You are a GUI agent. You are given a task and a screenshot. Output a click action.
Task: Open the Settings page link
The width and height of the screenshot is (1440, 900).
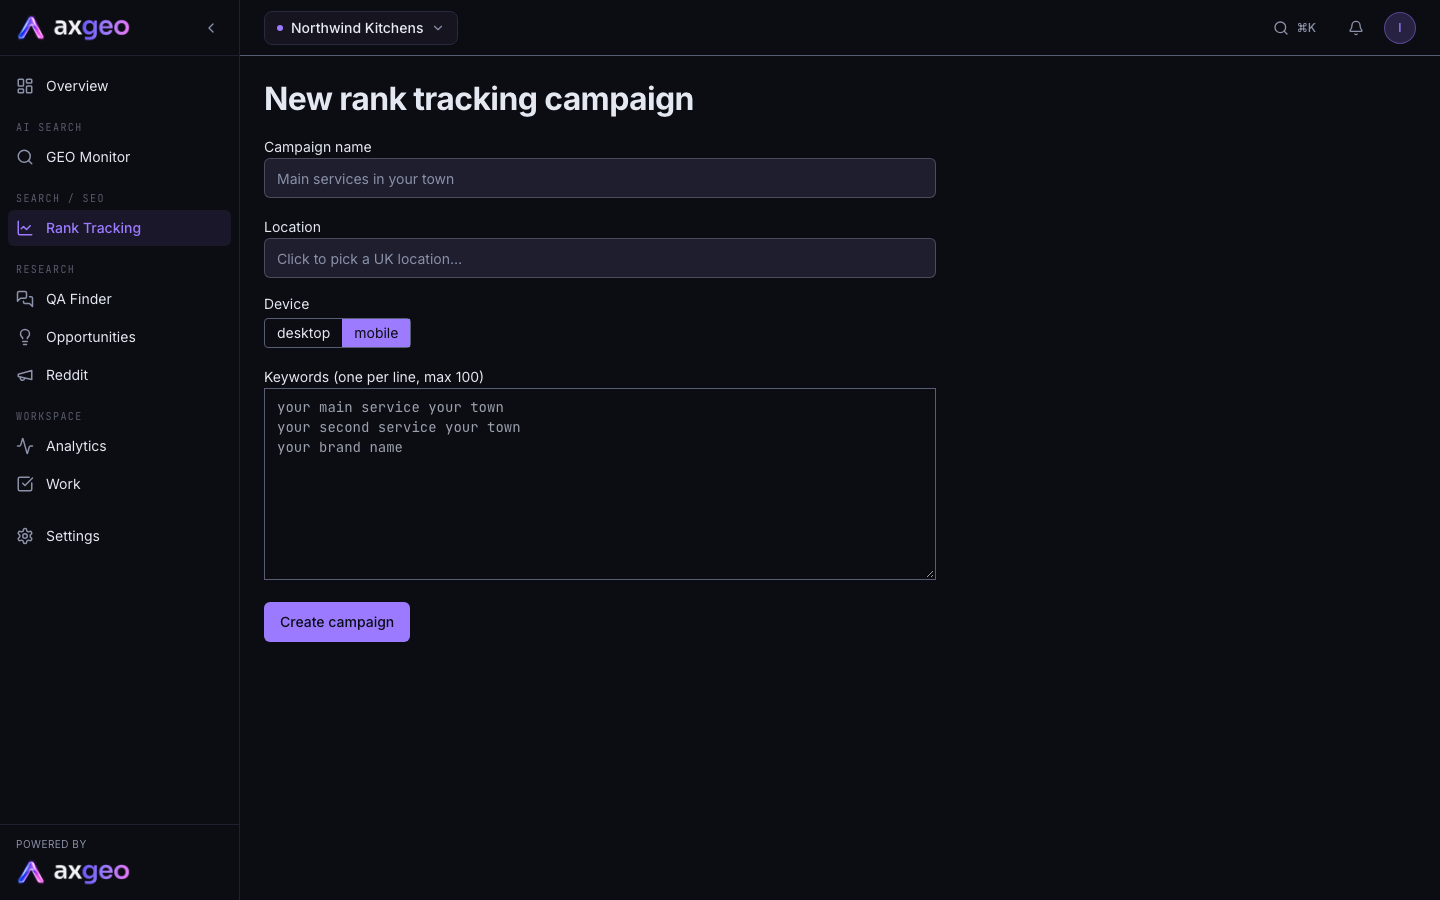click(x=119, y=536)
